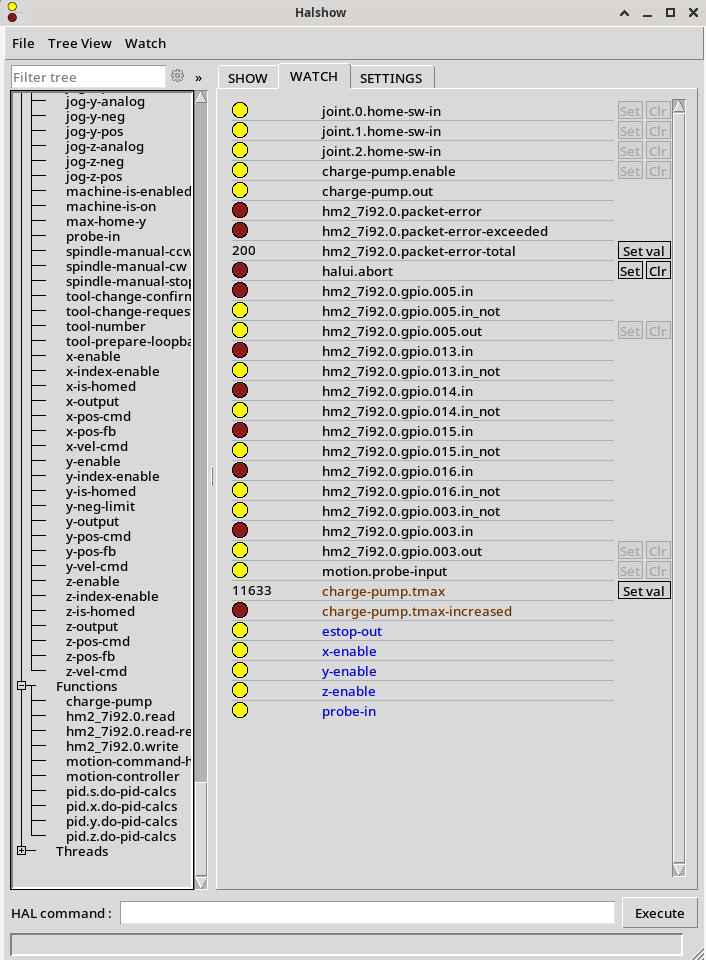Viewport: 706px width, 960px height.
Task: Click the yellow LED for joint.0.home-sw-in
Action: pyautogui.click(x=240, y=111)
